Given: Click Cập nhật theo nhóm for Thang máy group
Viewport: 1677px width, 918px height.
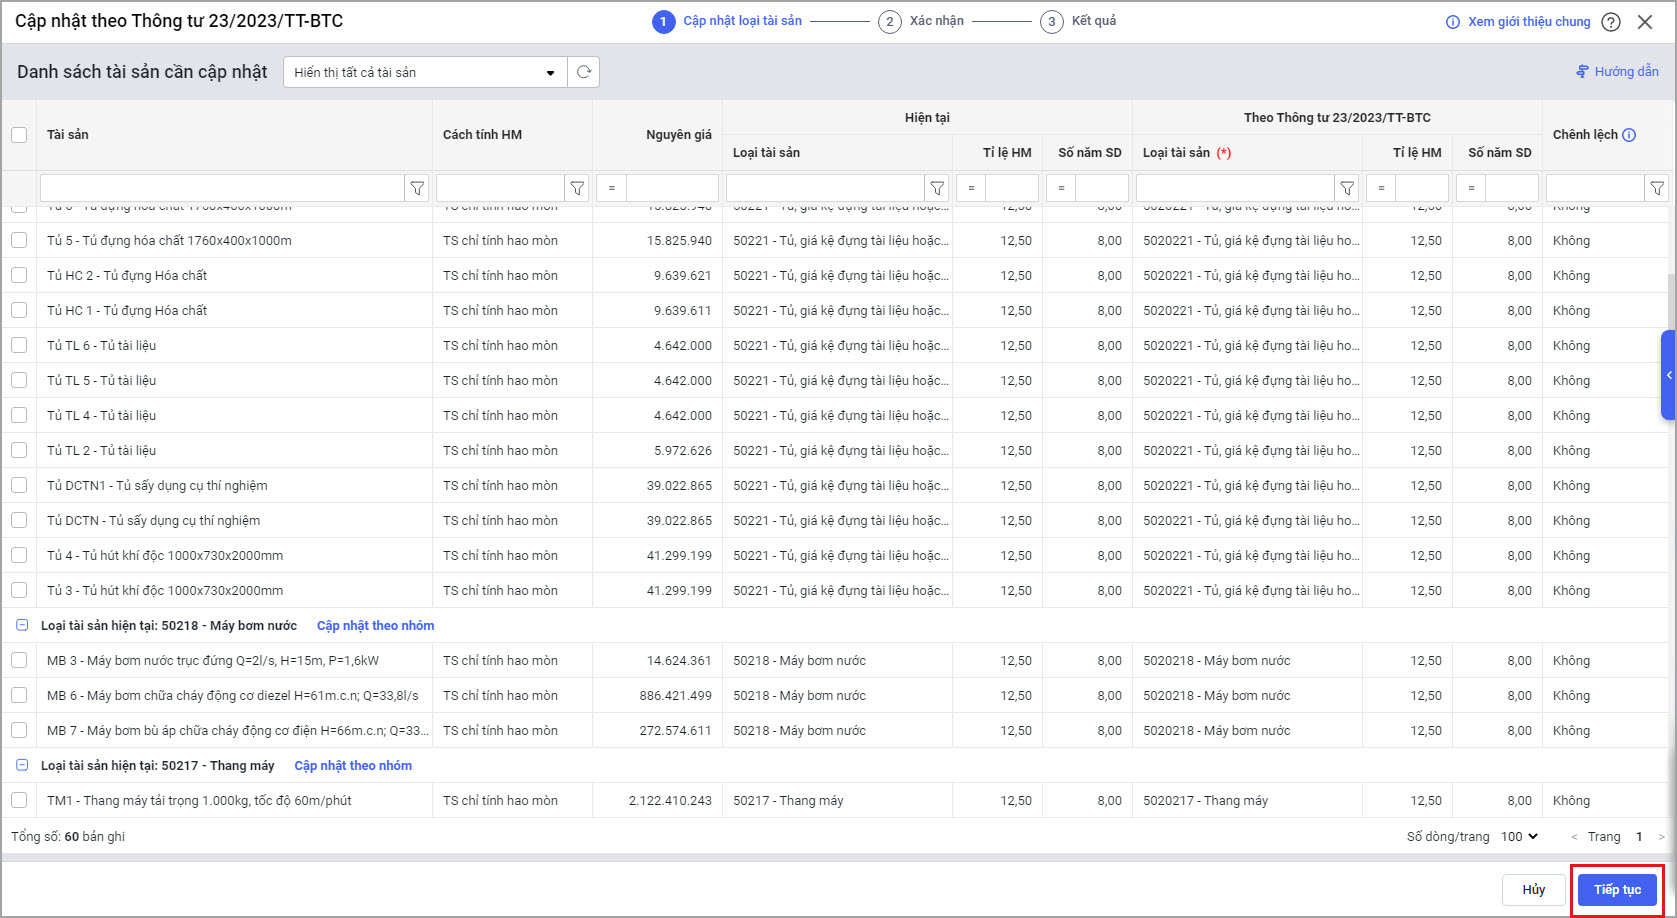Looking at the screenshot, I should [353, 766].
